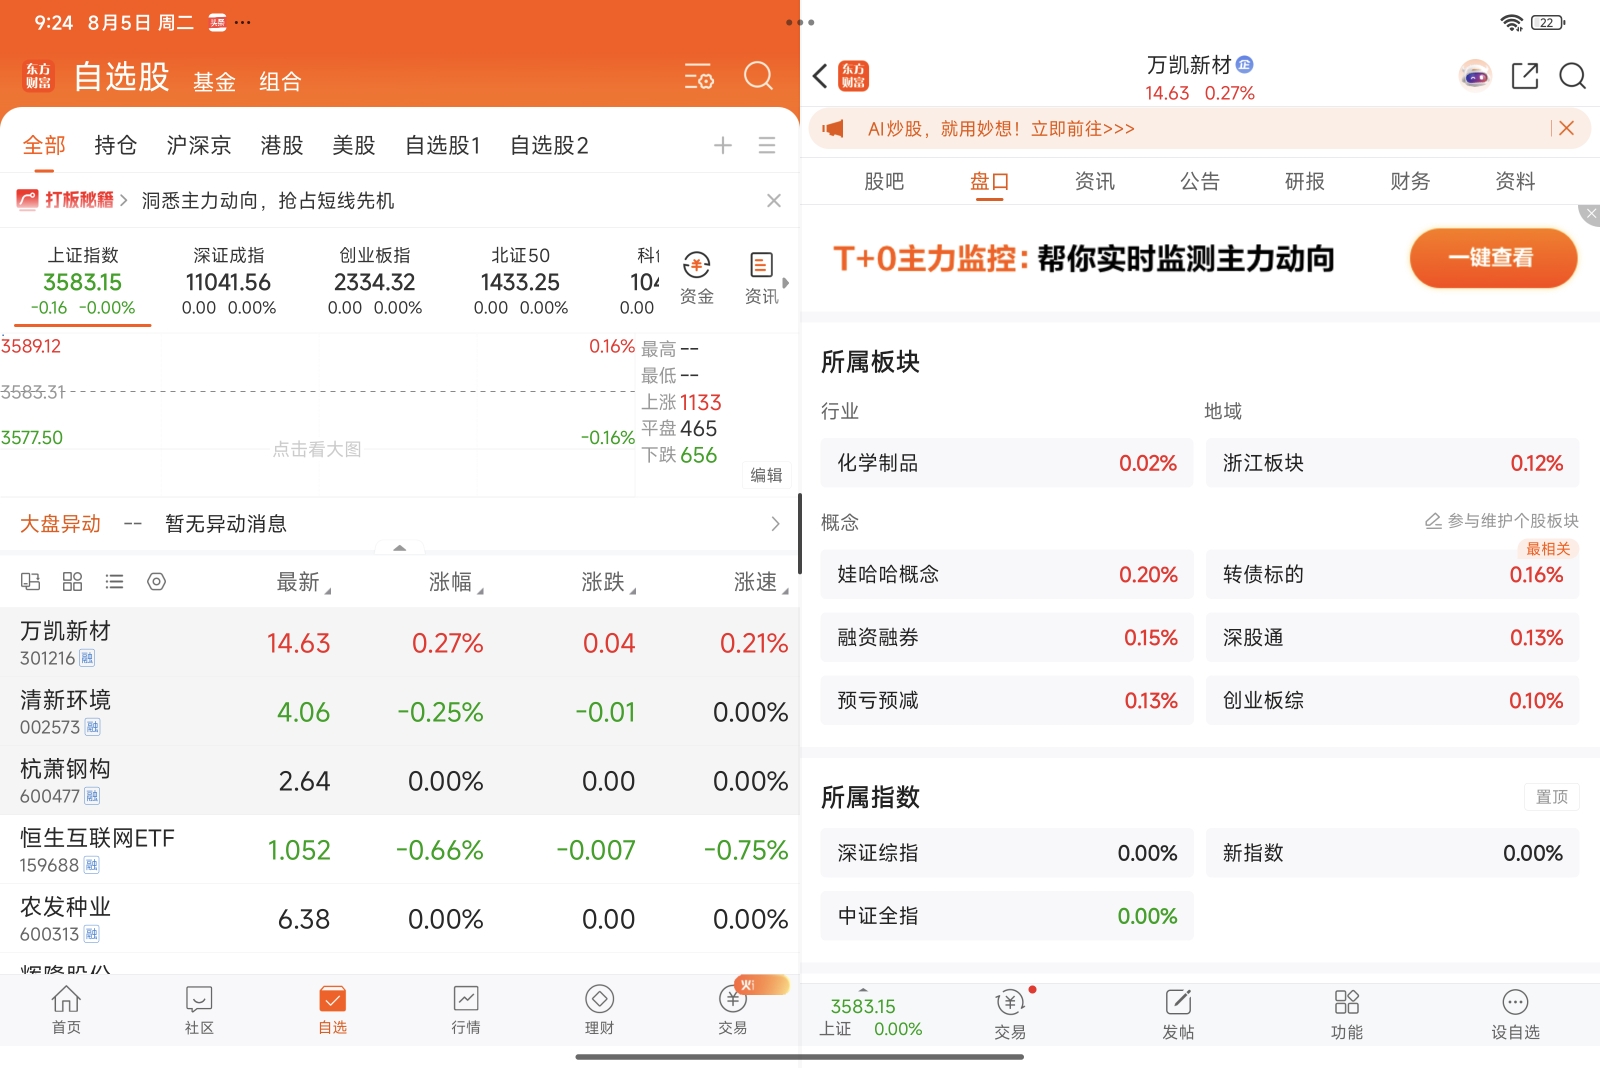1600x1068 pixels.
Task: Tap the Eastmoney logo in right header
Action: point(854,76)
